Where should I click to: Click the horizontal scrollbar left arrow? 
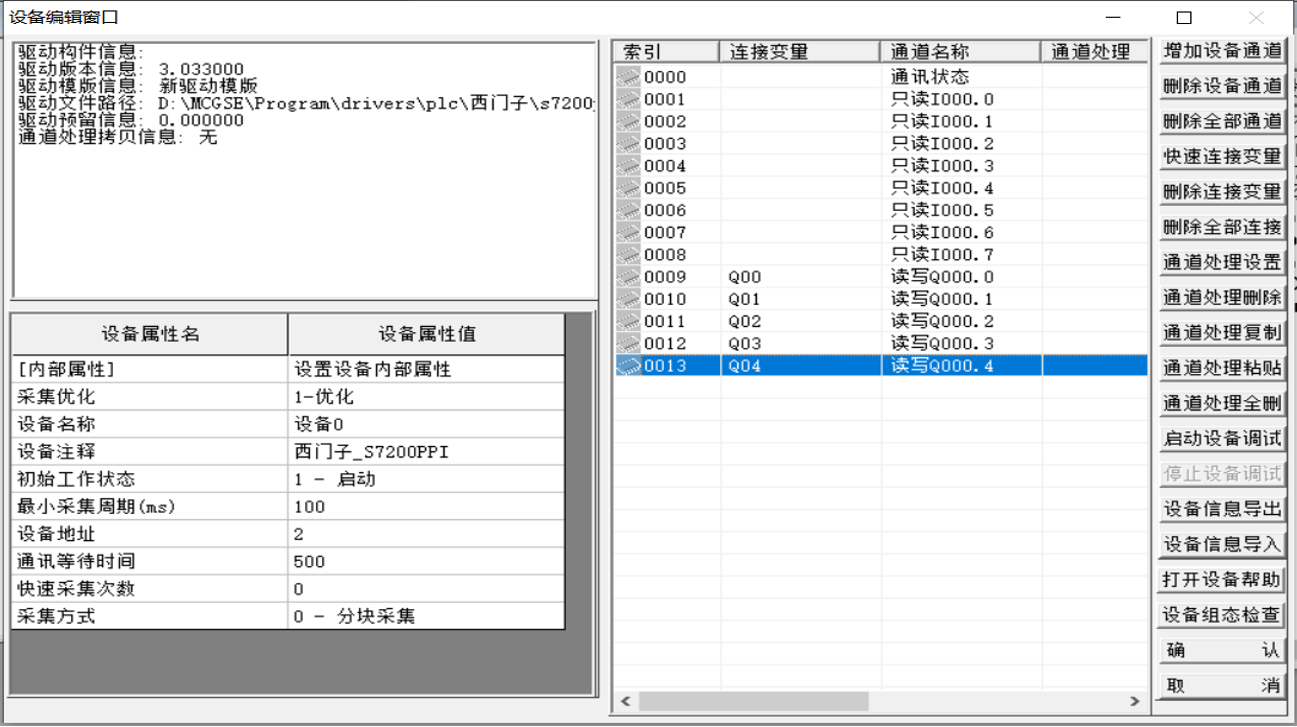(x=626, y=701)
